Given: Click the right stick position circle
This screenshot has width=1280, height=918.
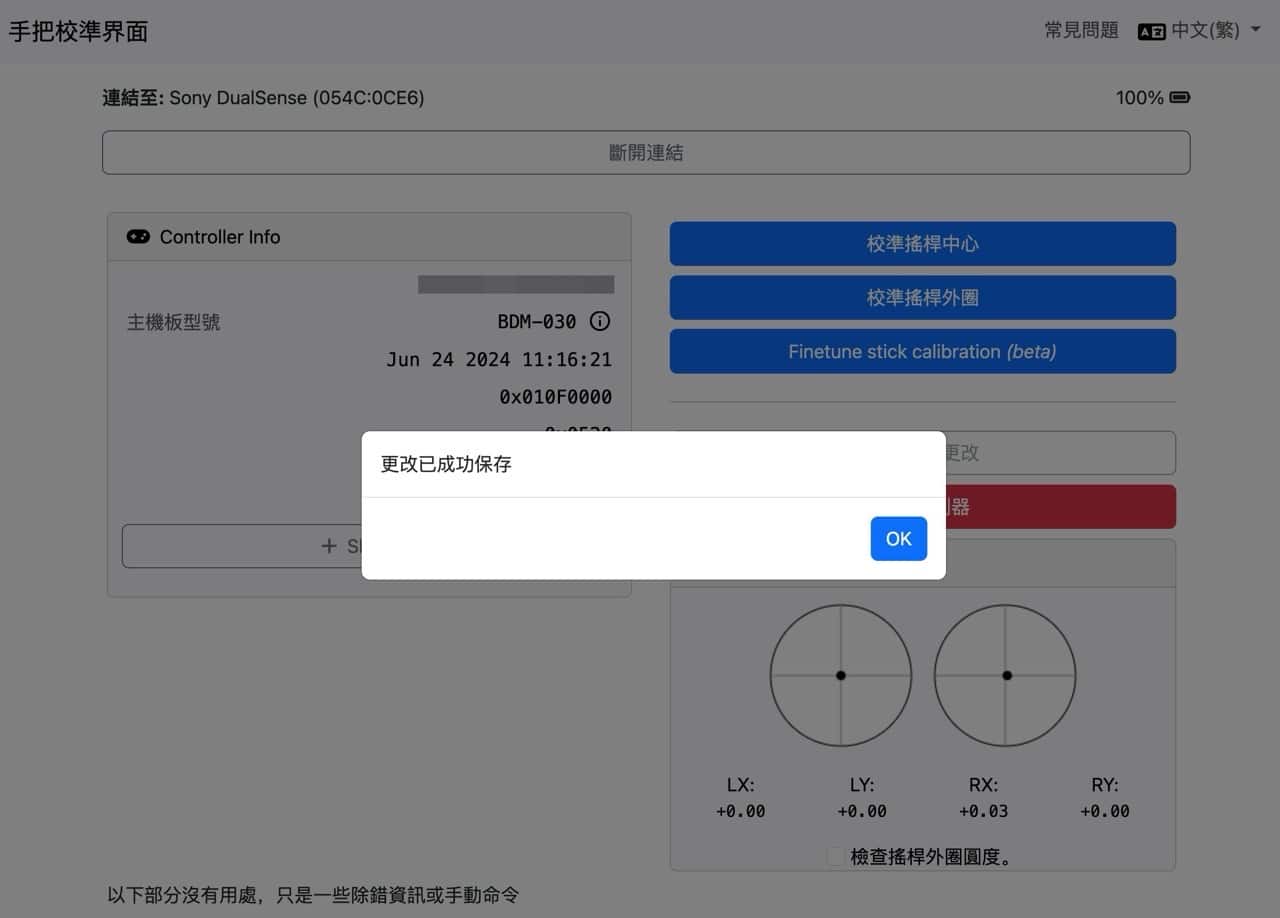Looking at the screenshot, I should point(1005,675).
